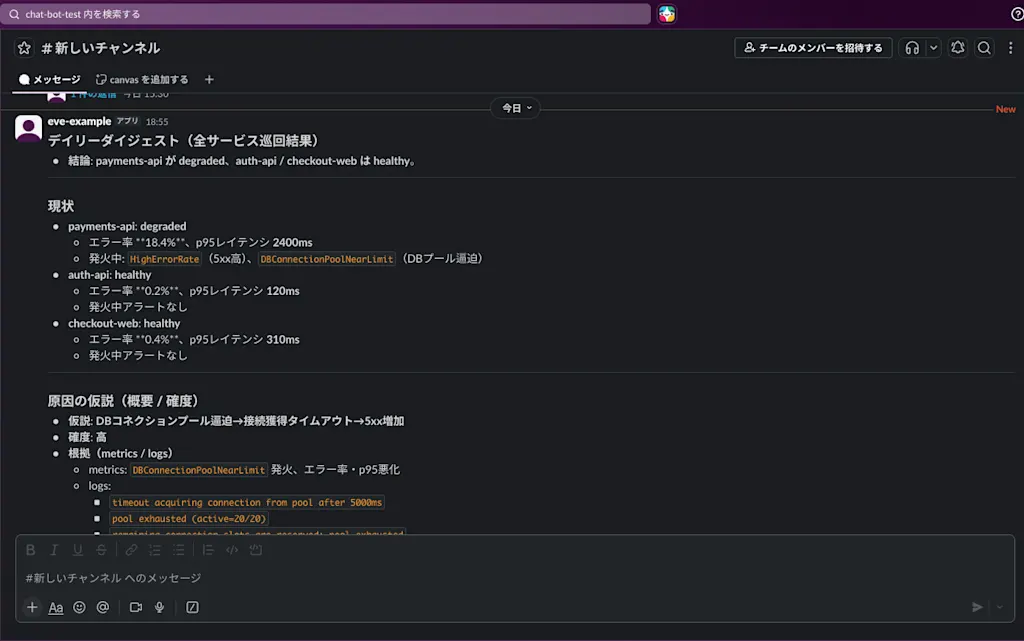Toggle underline formatting
The image size is (1024, 641).
pos(78,550)
